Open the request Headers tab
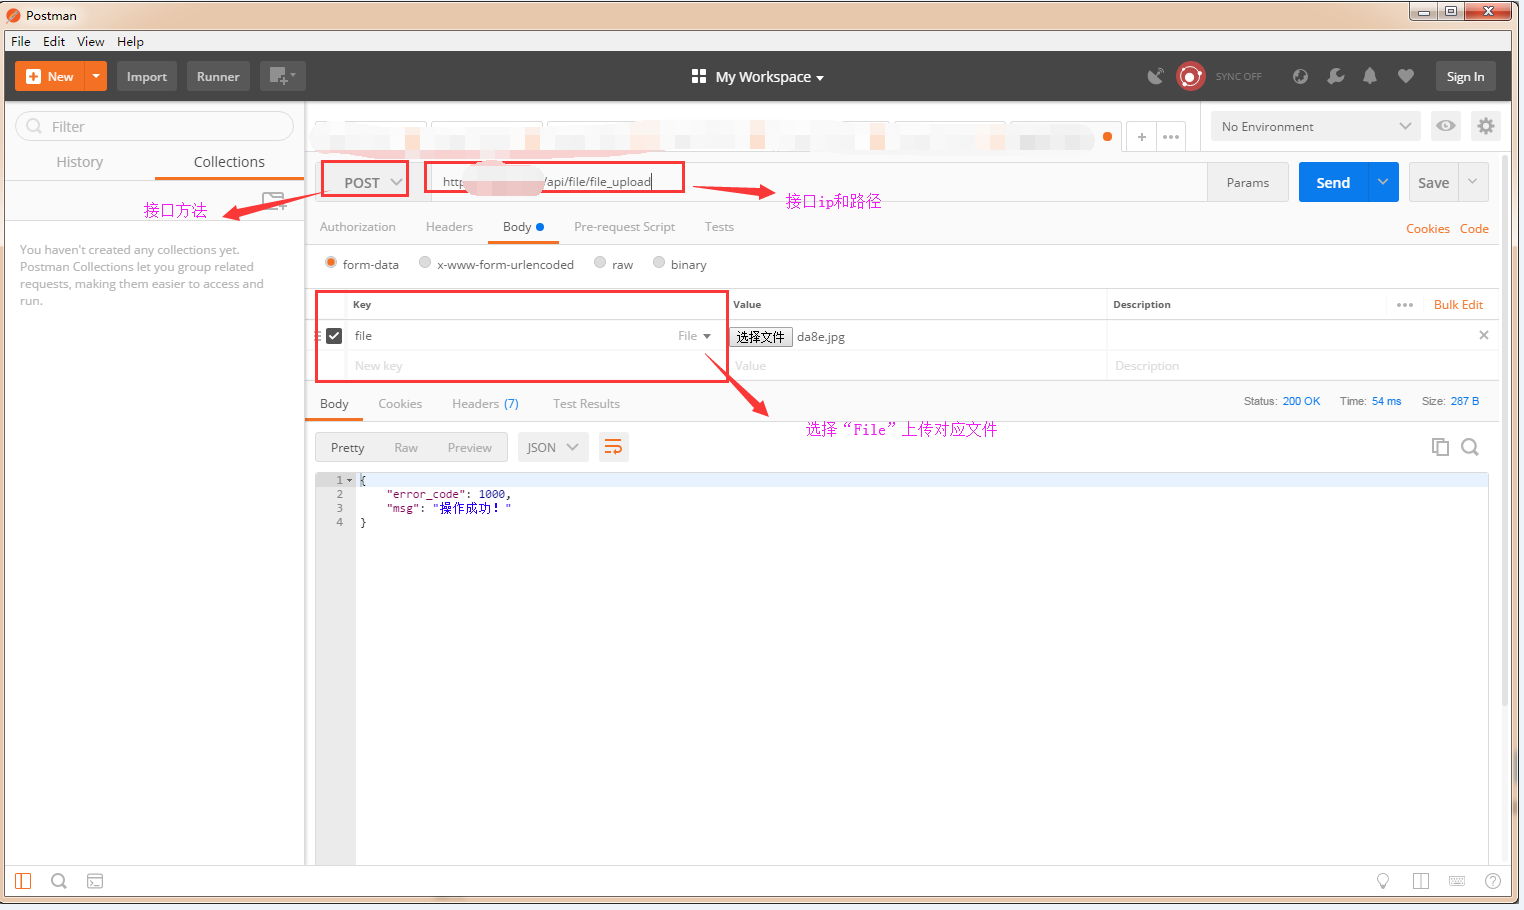 pyautogui.click(x=449, y=227)
